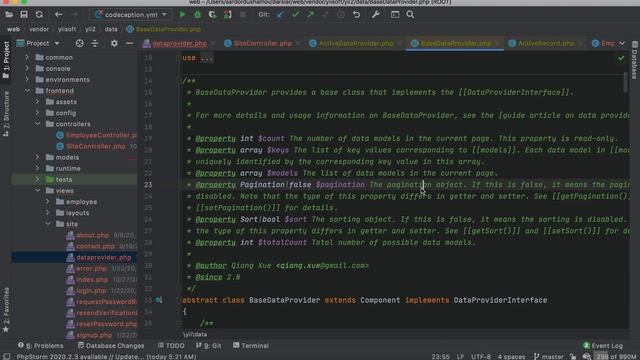Expand the employee views folder
640x360 pixels.
tap(48, 202)
